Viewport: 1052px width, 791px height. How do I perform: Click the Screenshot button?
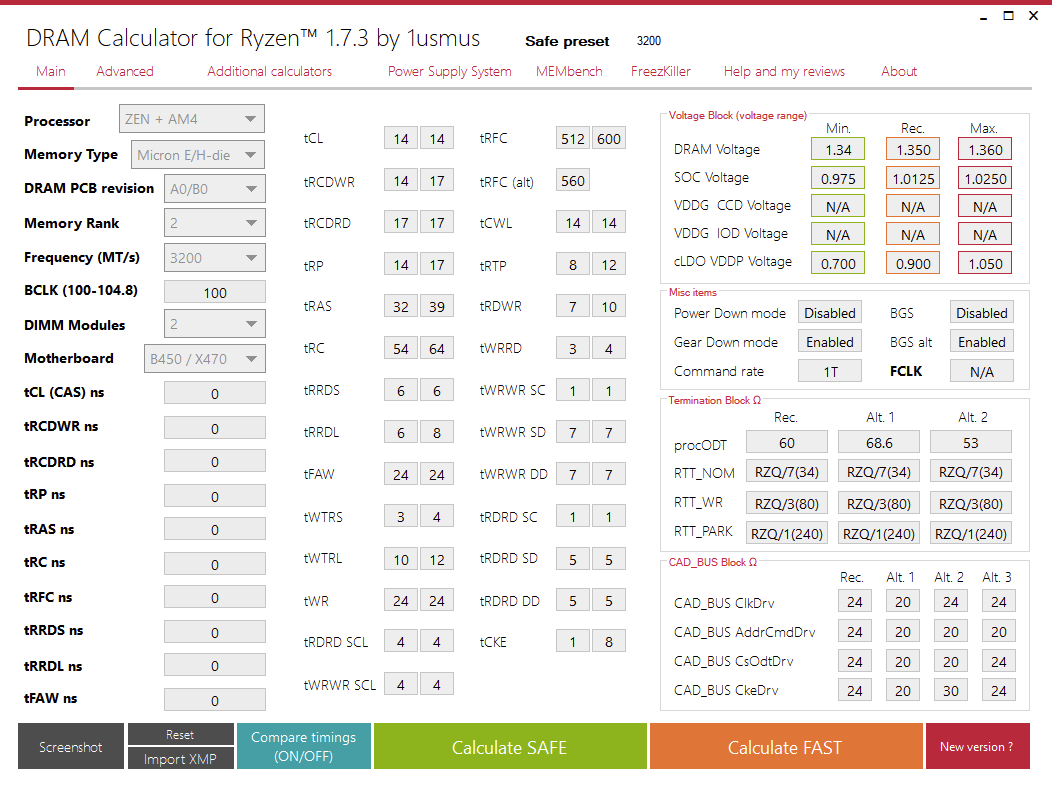70,746
